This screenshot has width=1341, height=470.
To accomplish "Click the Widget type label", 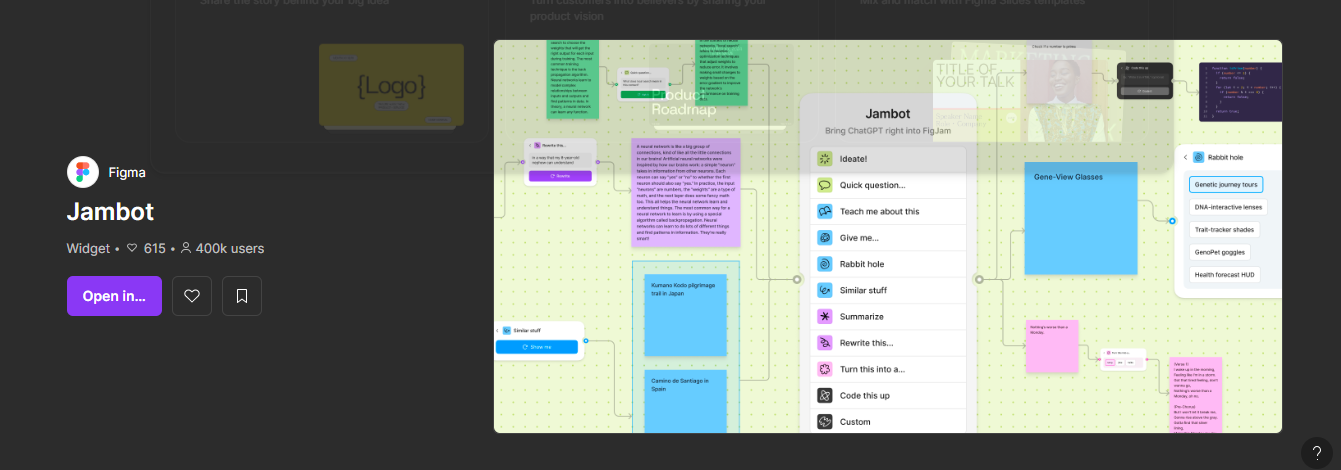I will (x=88, y=248).
